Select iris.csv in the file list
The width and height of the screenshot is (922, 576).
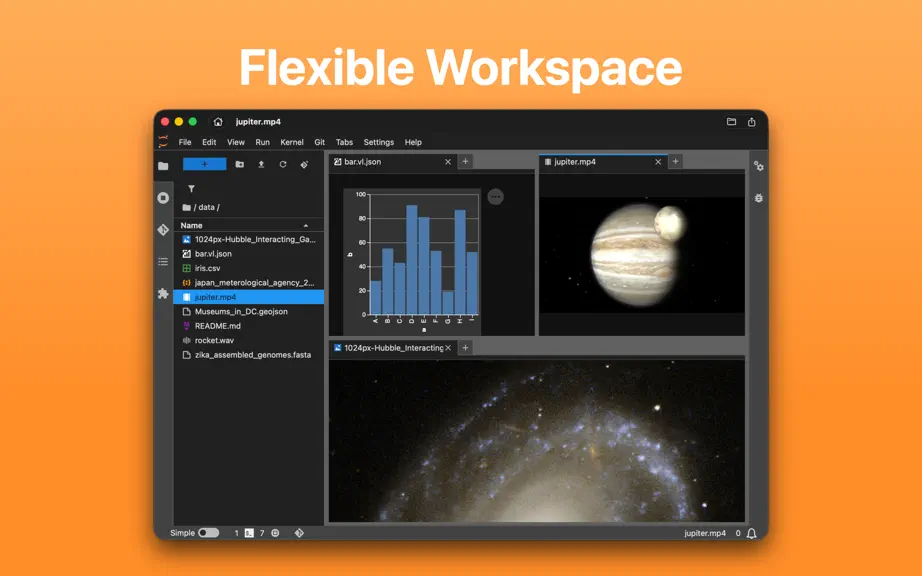tap(248, 268)
